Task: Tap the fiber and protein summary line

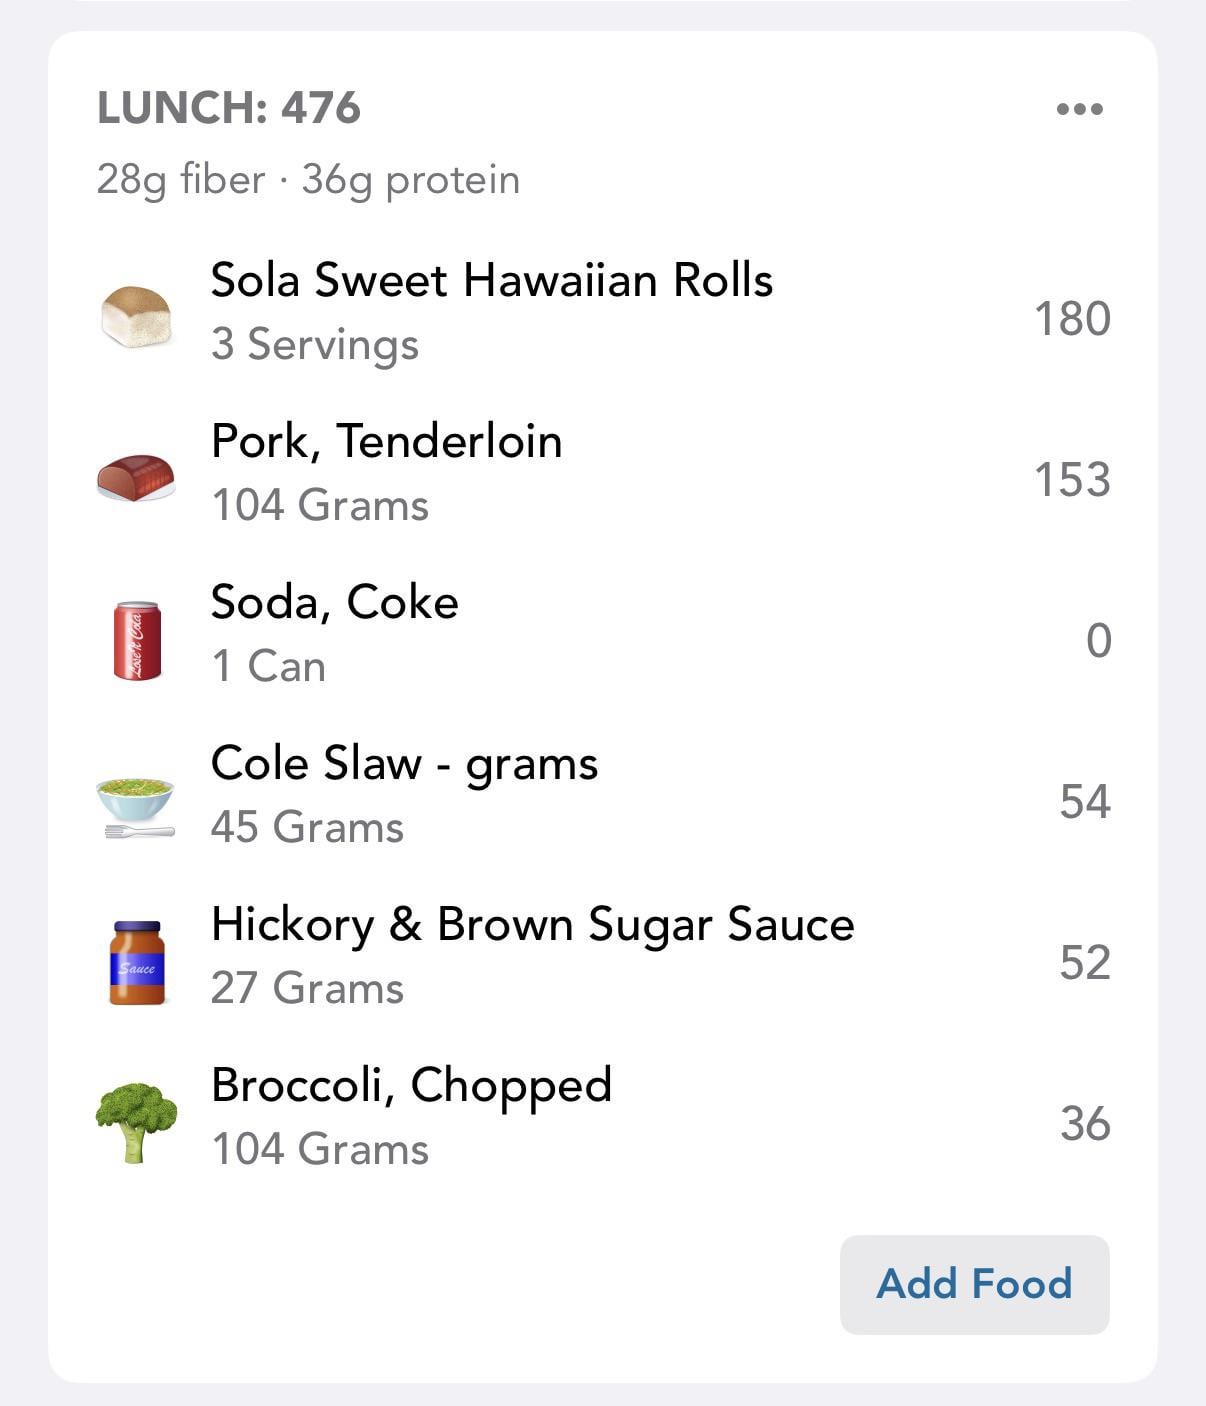Action: [308, 180]
